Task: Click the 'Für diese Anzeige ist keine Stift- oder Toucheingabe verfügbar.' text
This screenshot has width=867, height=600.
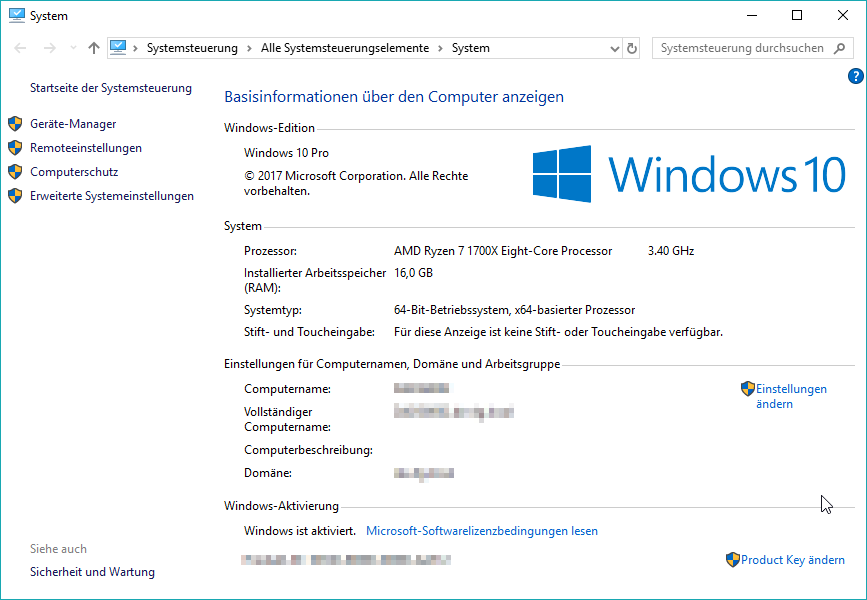Action: (x=558, y=332)
